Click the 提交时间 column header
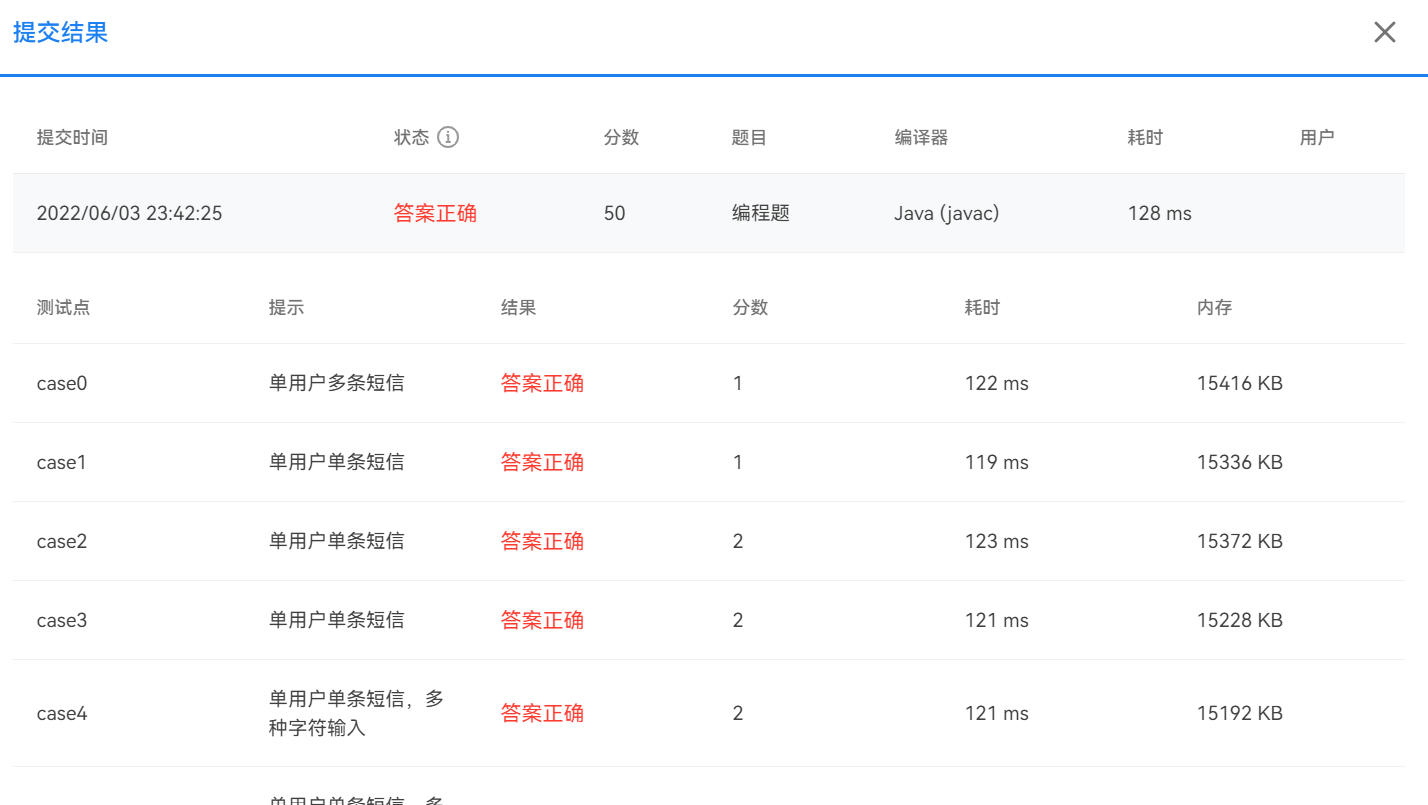 coord(72,137)
